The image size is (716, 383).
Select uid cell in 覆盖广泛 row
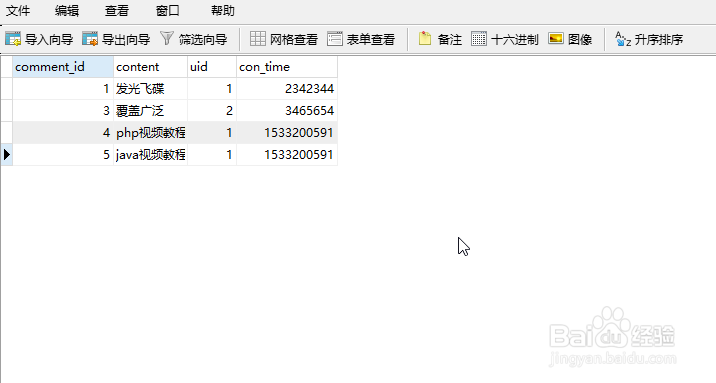pos(212,110)
